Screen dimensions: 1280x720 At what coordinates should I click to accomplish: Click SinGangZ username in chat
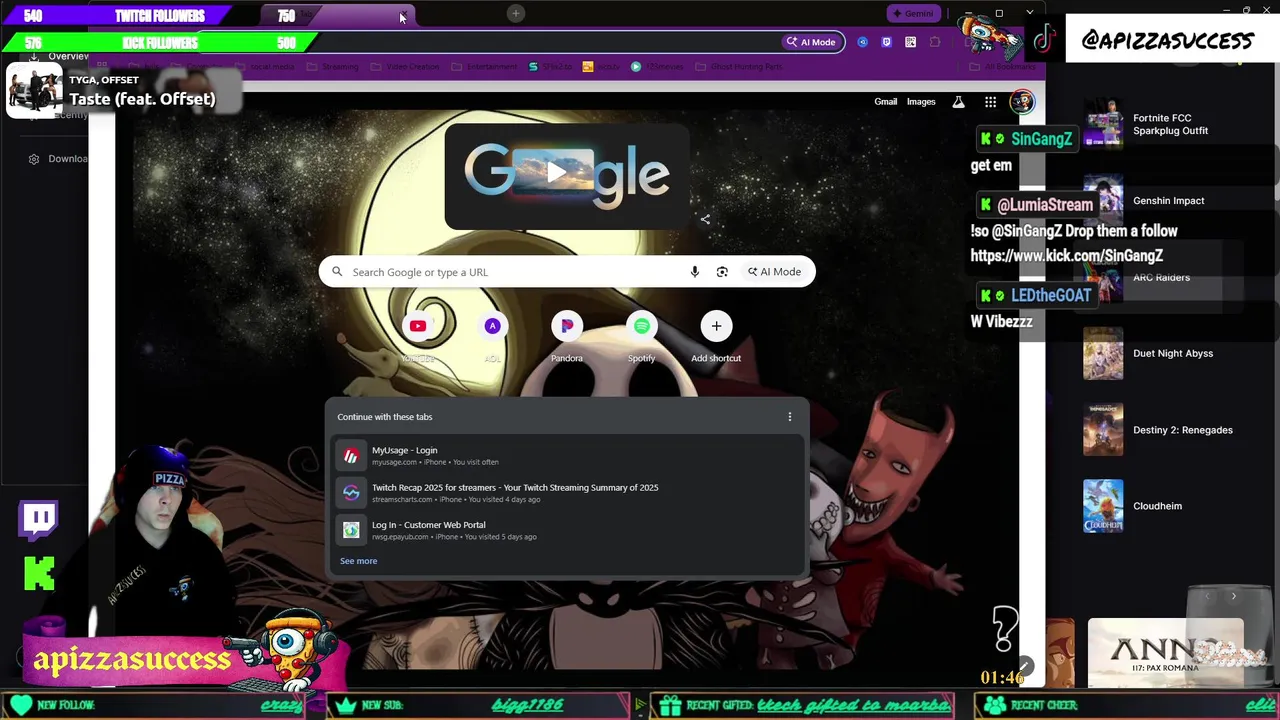[1041, 139]
